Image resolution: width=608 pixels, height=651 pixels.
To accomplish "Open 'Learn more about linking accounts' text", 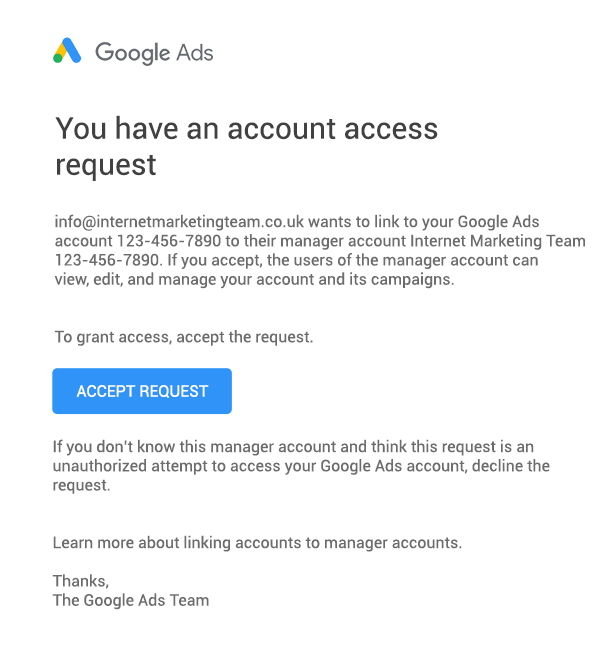I will [x=257, y=543].
